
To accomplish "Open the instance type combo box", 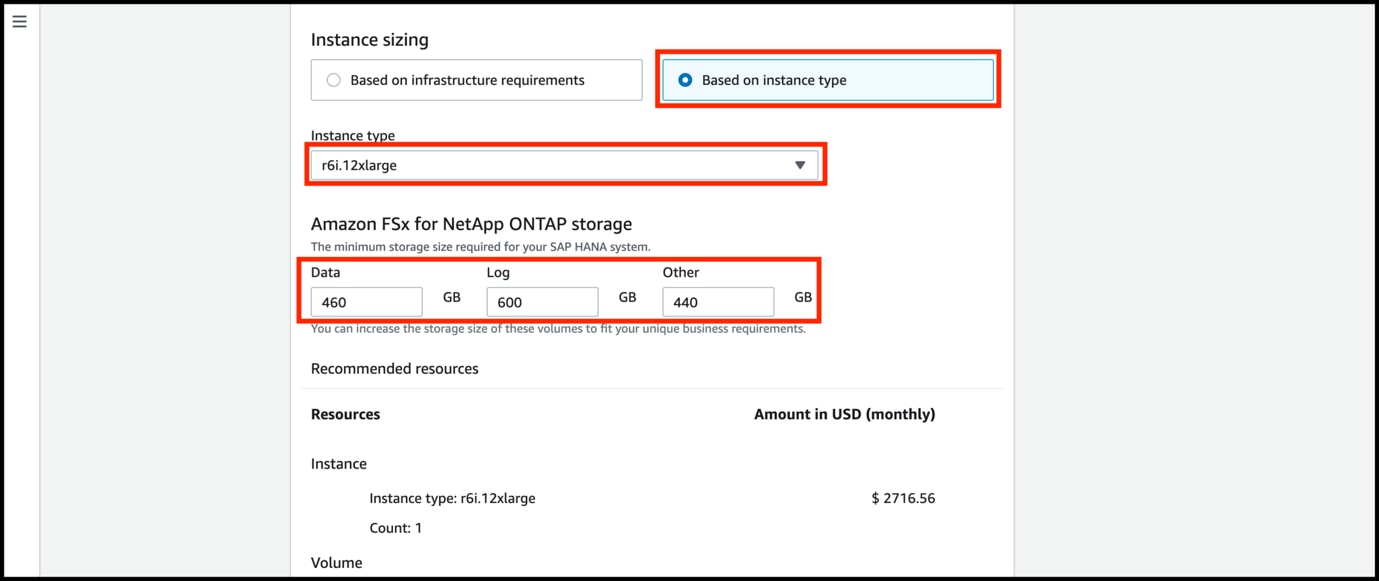I will tap(565, 164).
